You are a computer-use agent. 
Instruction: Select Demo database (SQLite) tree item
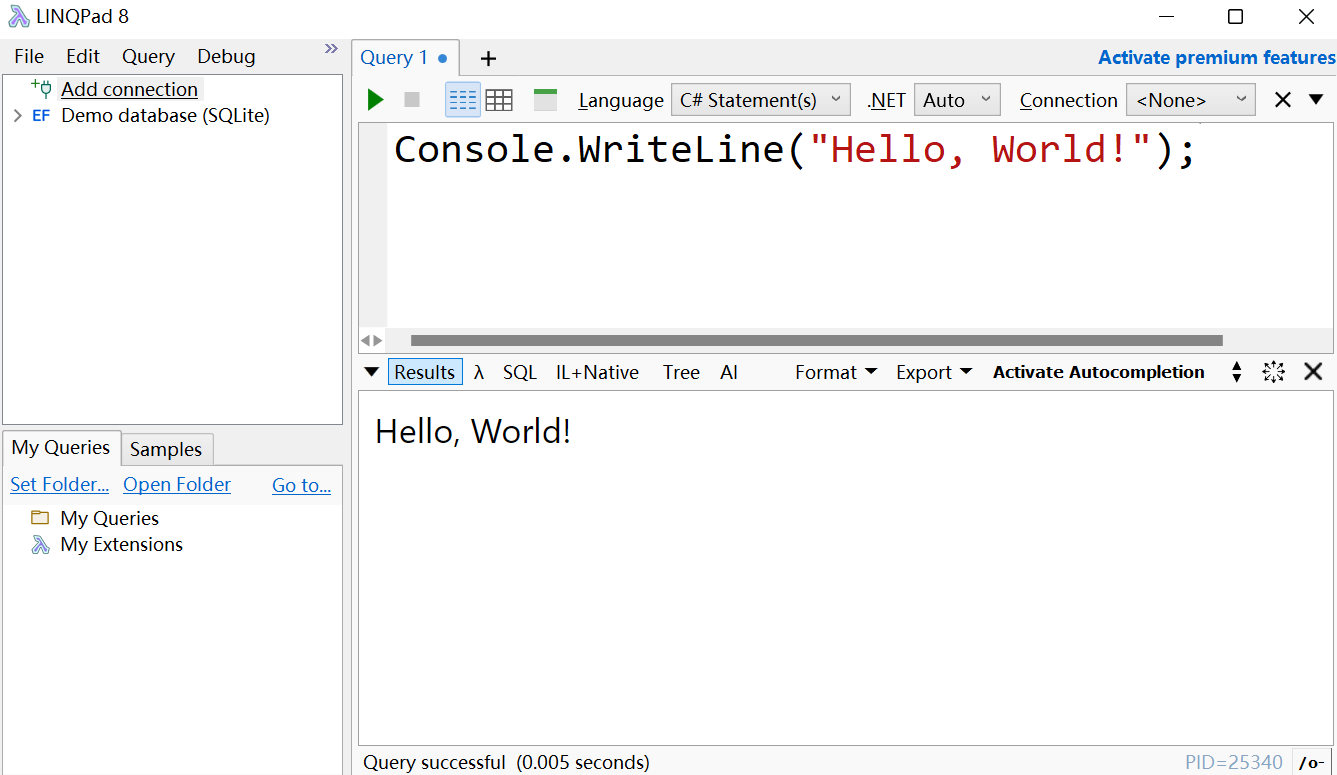pyautogui.click(x=165, y=116)
